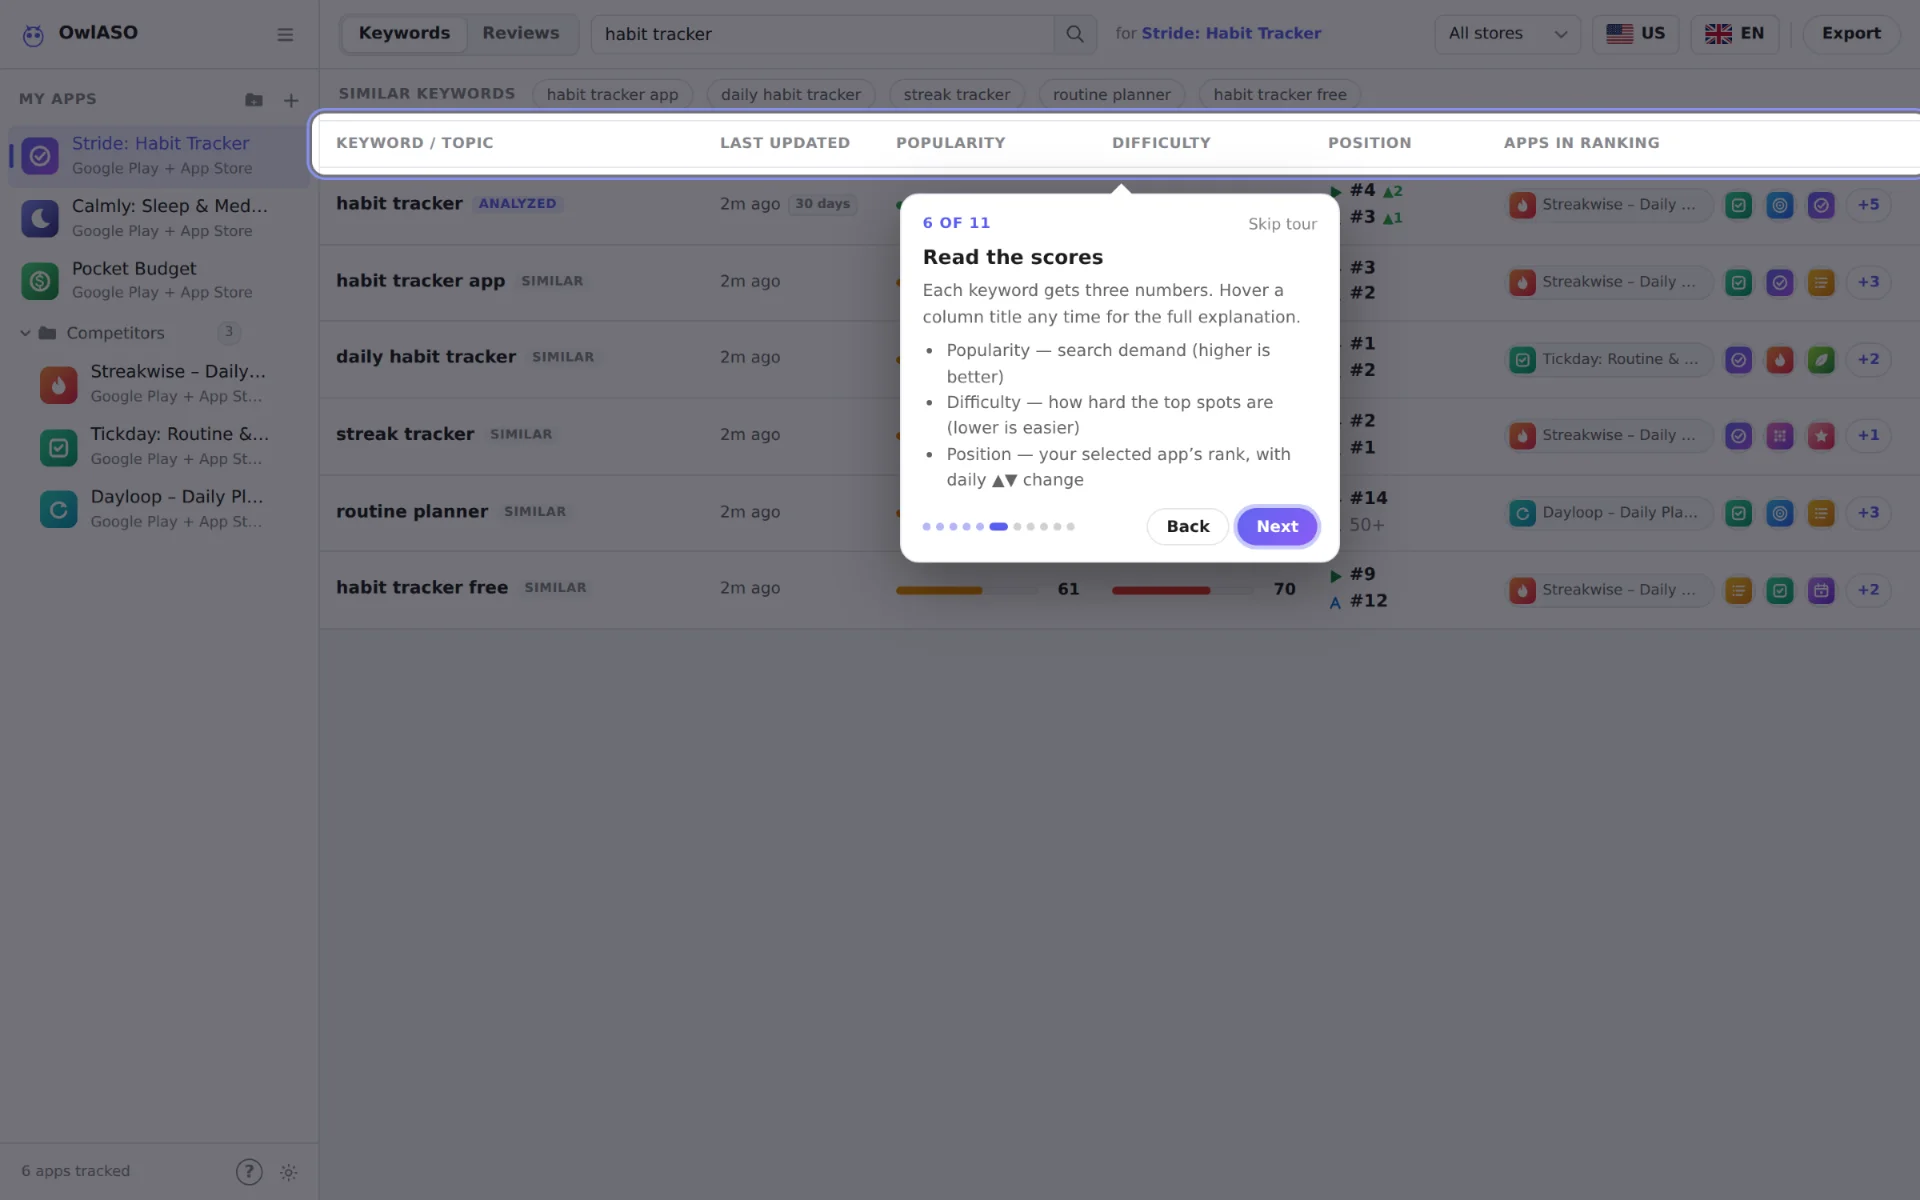Collapse sidebar with the hamburger menu icon
This screenshot has width=1920, height=1200.
285,35
